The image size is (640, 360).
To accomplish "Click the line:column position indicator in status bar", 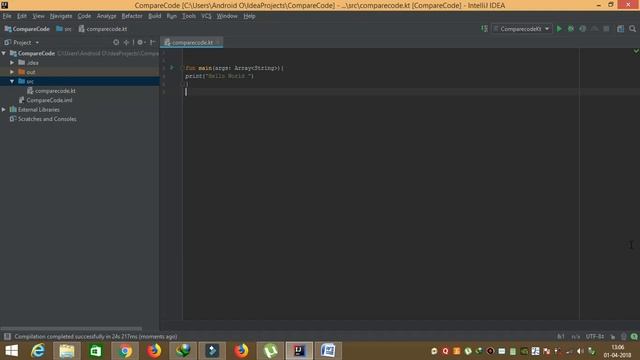I will point(561,336).
